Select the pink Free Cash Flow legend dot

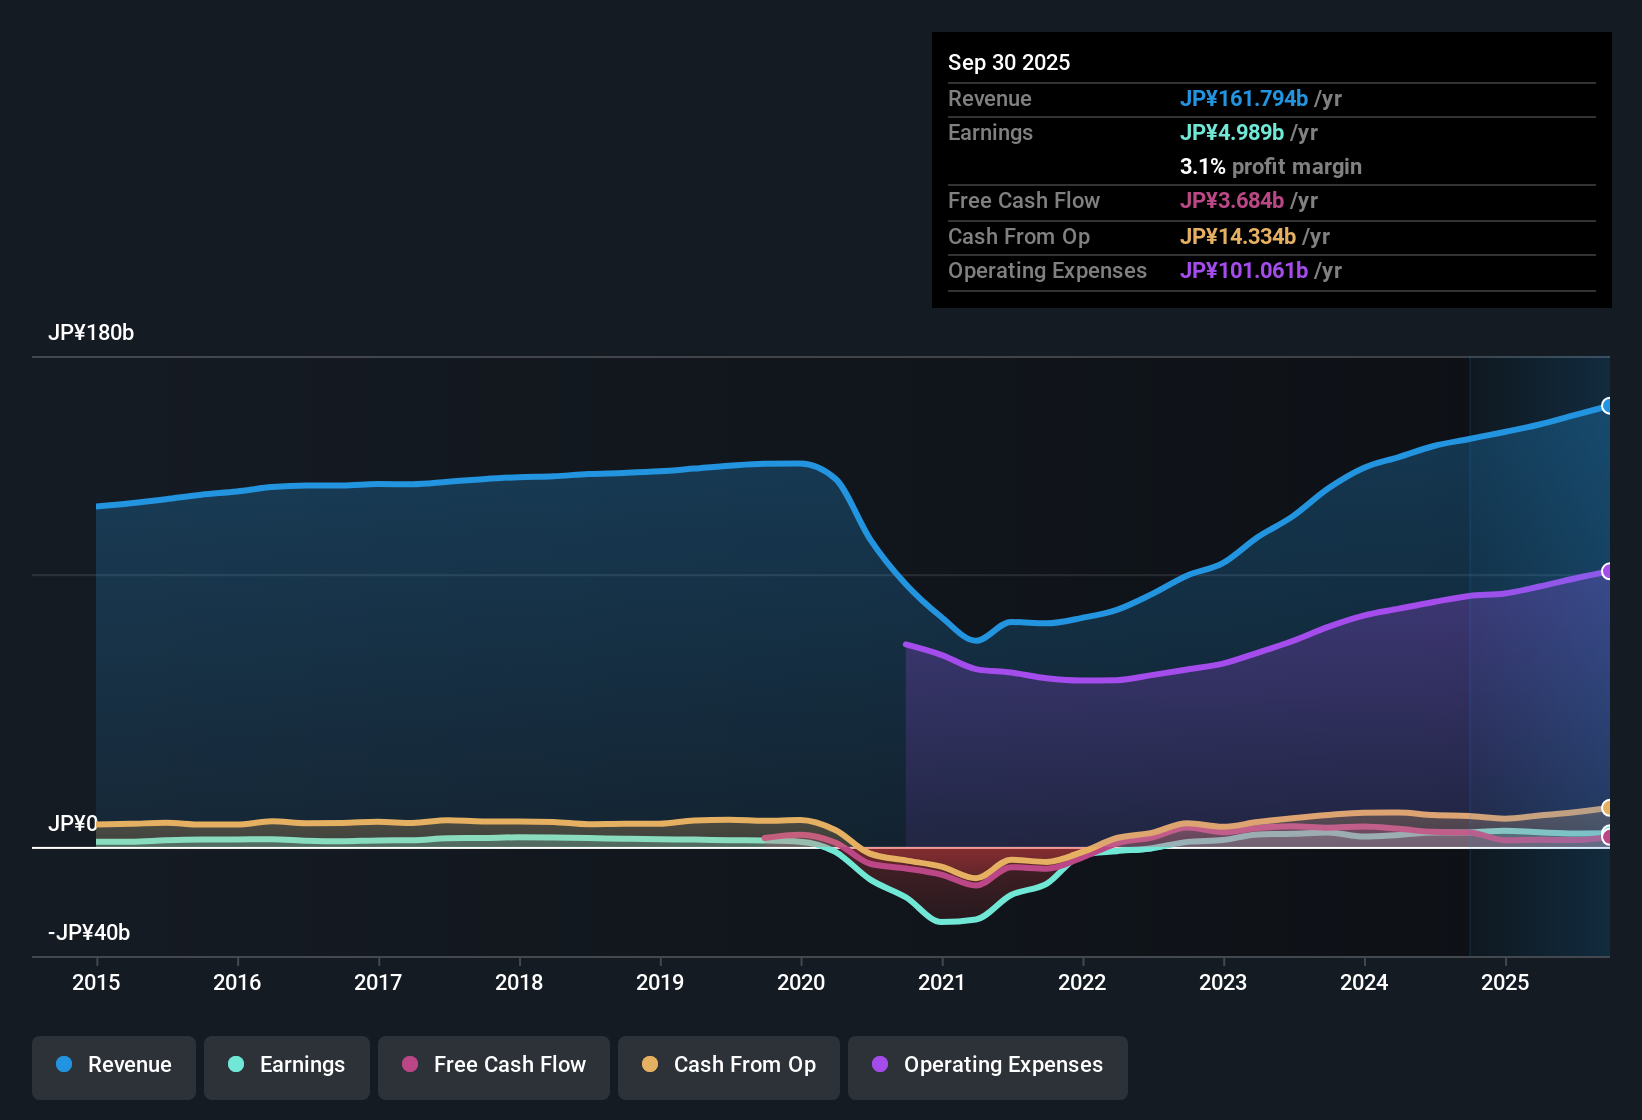pos(409,1065)
